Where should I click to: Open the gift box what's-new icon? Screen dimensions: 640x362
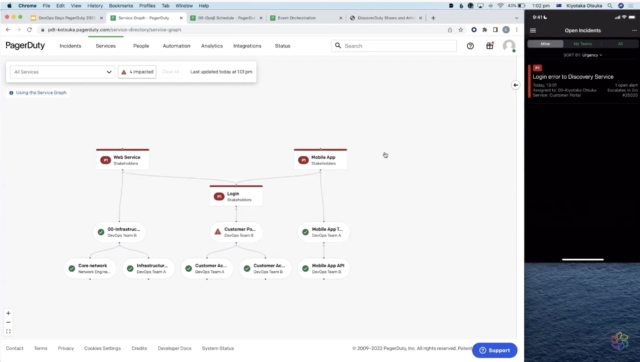click(490, 46)
